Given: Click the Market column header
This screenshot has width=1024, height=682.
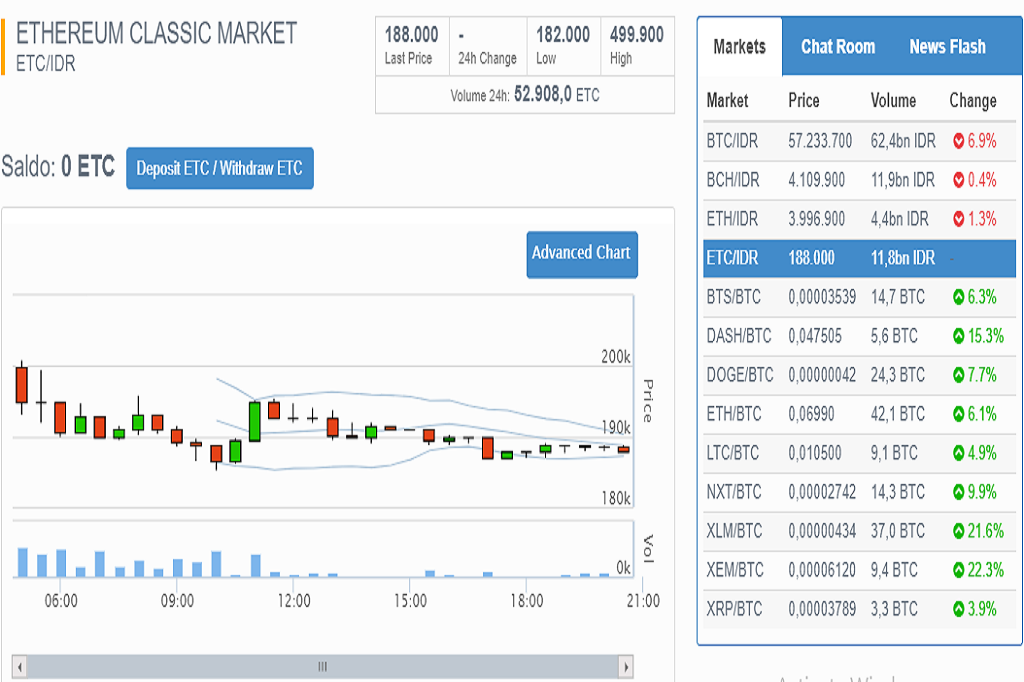Looking at the screenshot, I should point(728,101).
